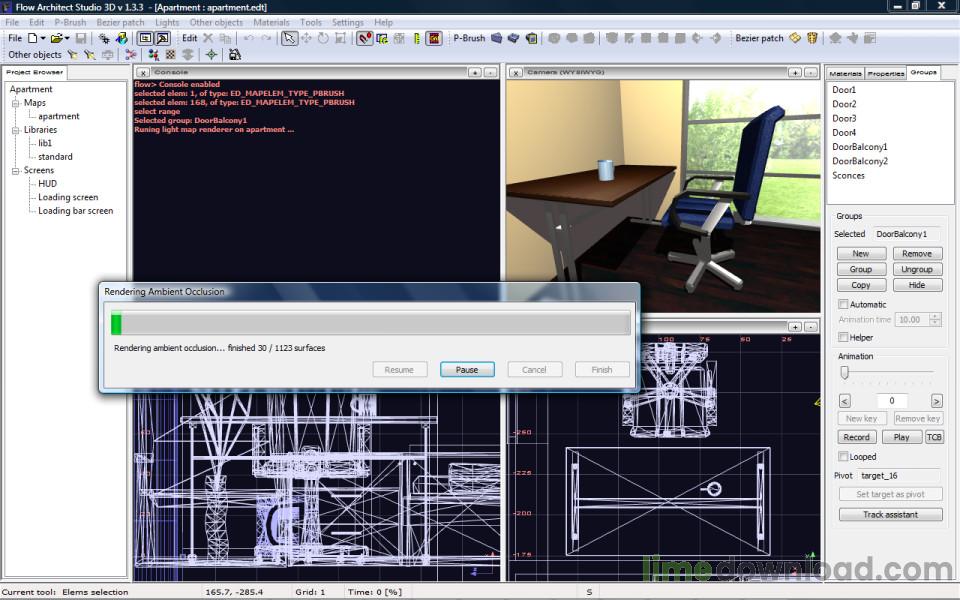Click the third P-Brush icon with yellow frame

click(531, 38)
